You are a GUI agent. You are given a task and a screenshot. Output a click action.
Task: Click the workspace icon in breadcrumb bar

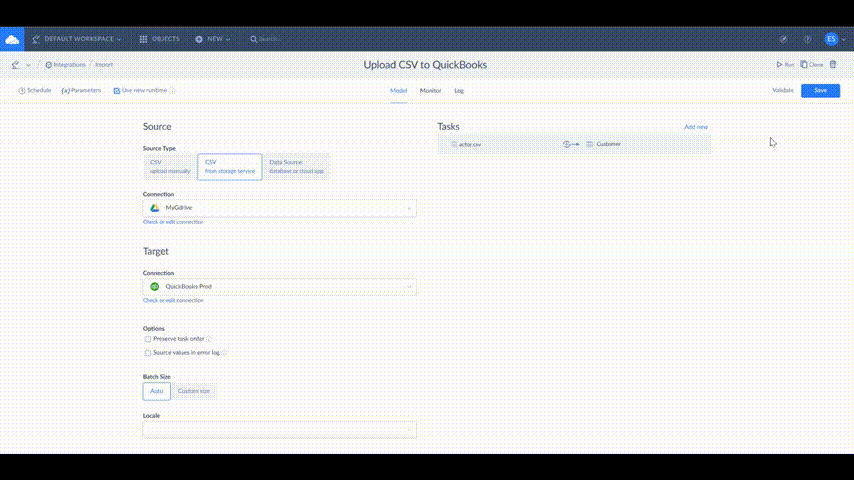[x=15, y=65]
